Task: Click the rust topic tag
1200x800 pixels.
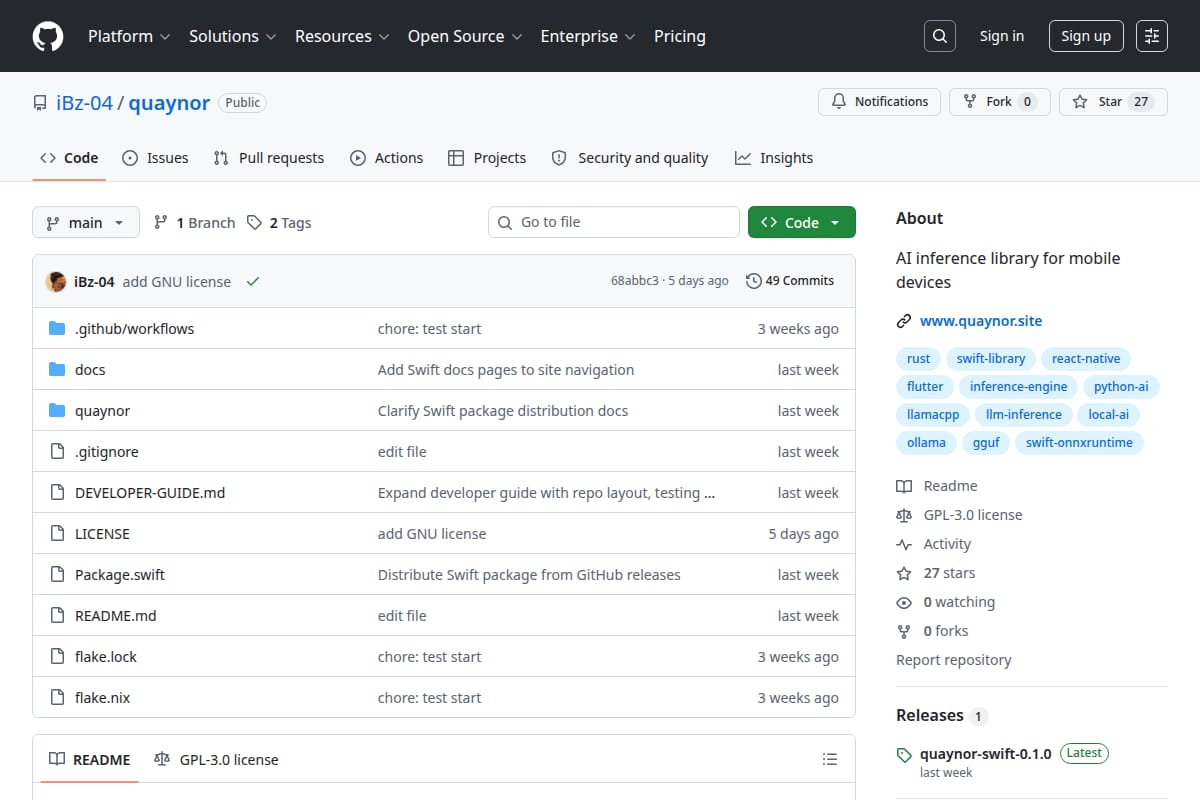Action: click(x=918, y=358)
